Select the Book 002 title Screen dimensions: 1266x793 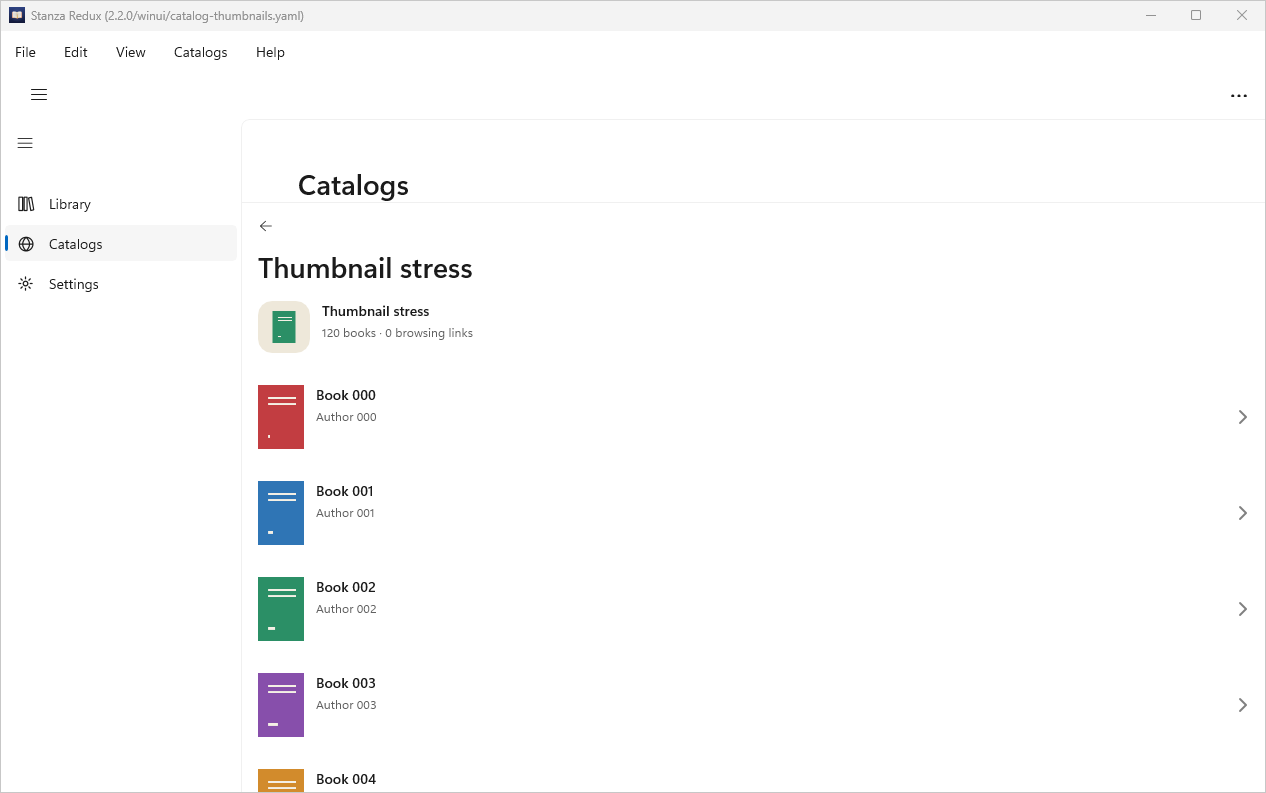click(x=346, y=587)
